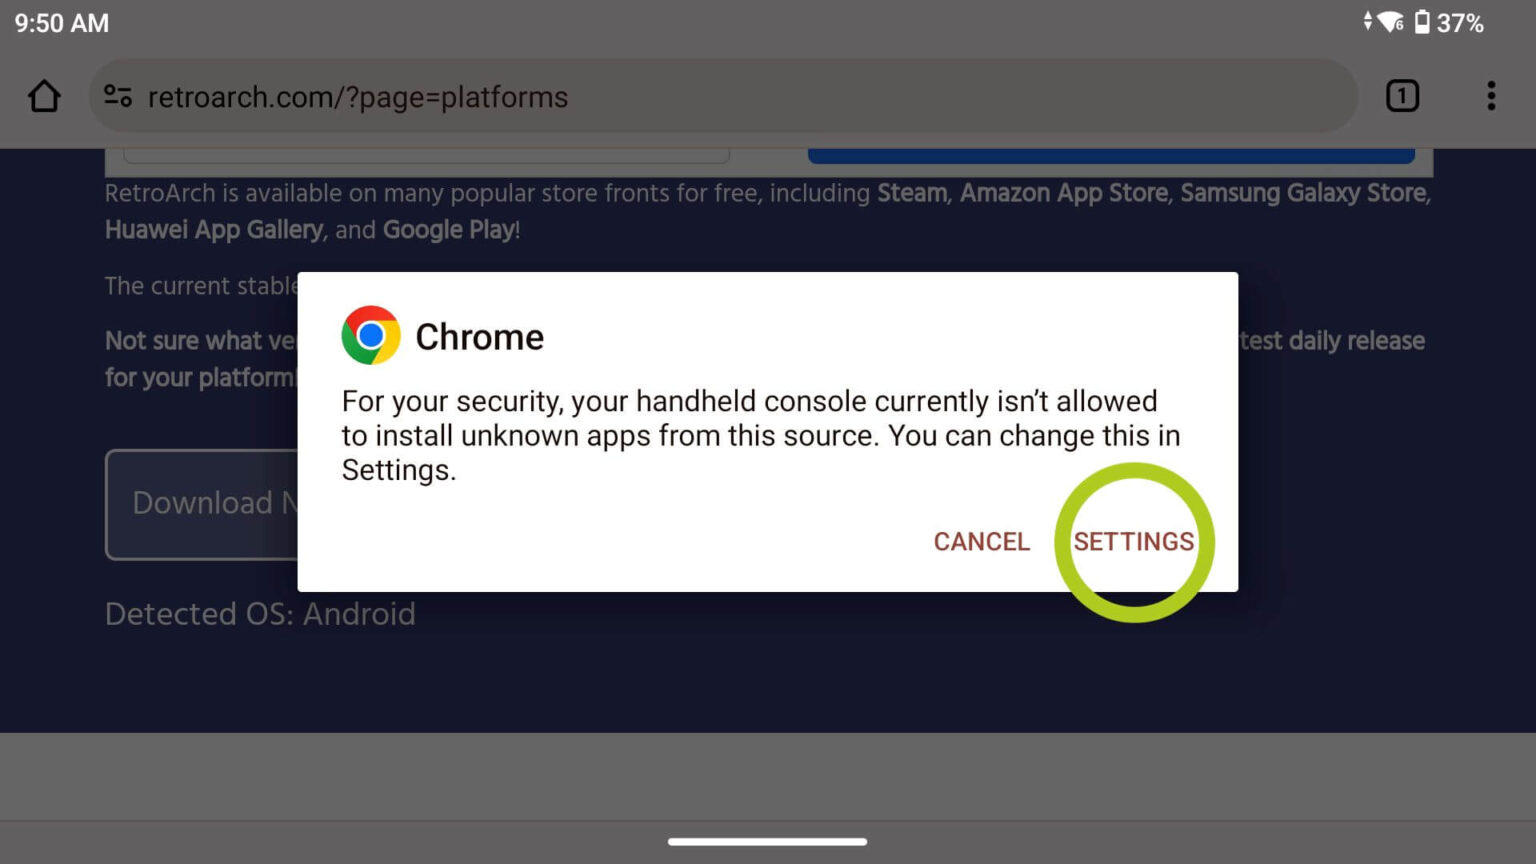Open the tab switcher showing 1 tab
Viewport: 1536px width, 864px height.
coord(1402,96)
